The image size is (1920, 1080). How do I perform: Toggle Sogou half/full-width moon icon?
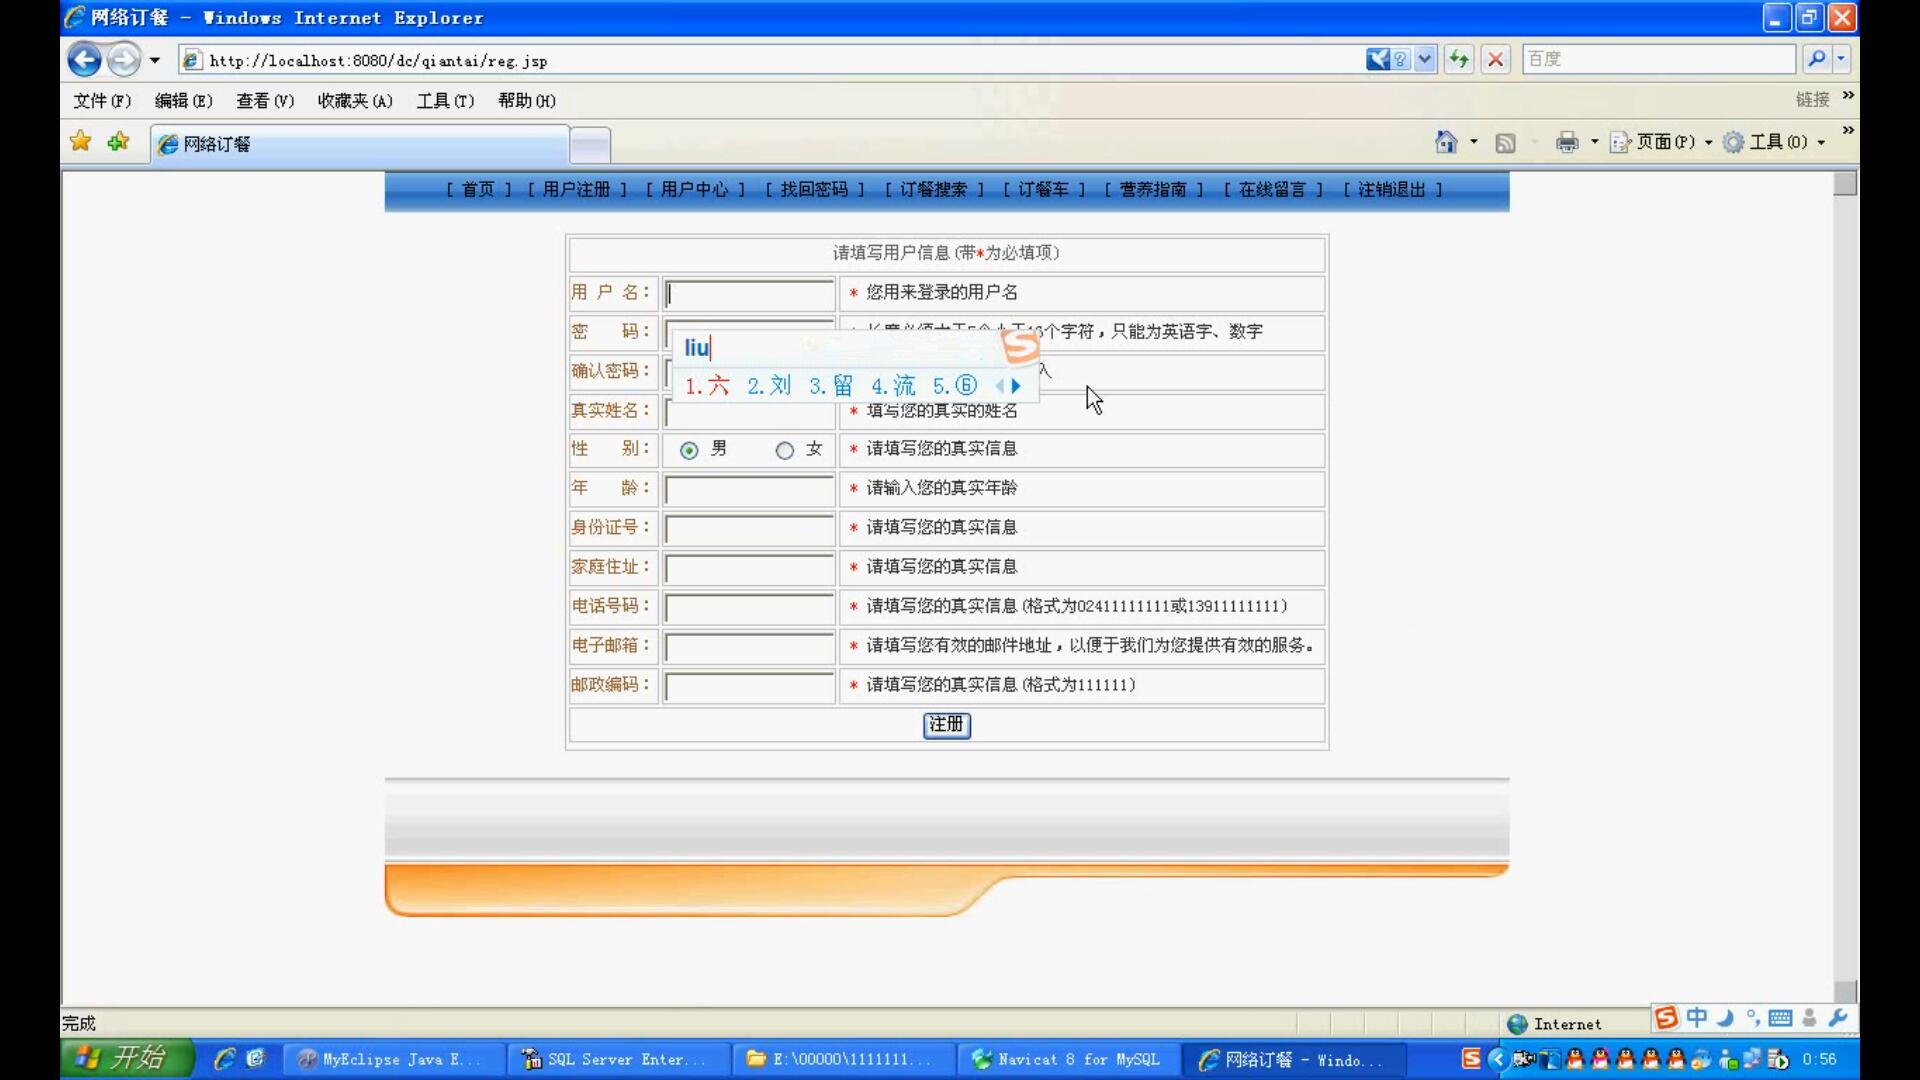coord(1725,1018)
